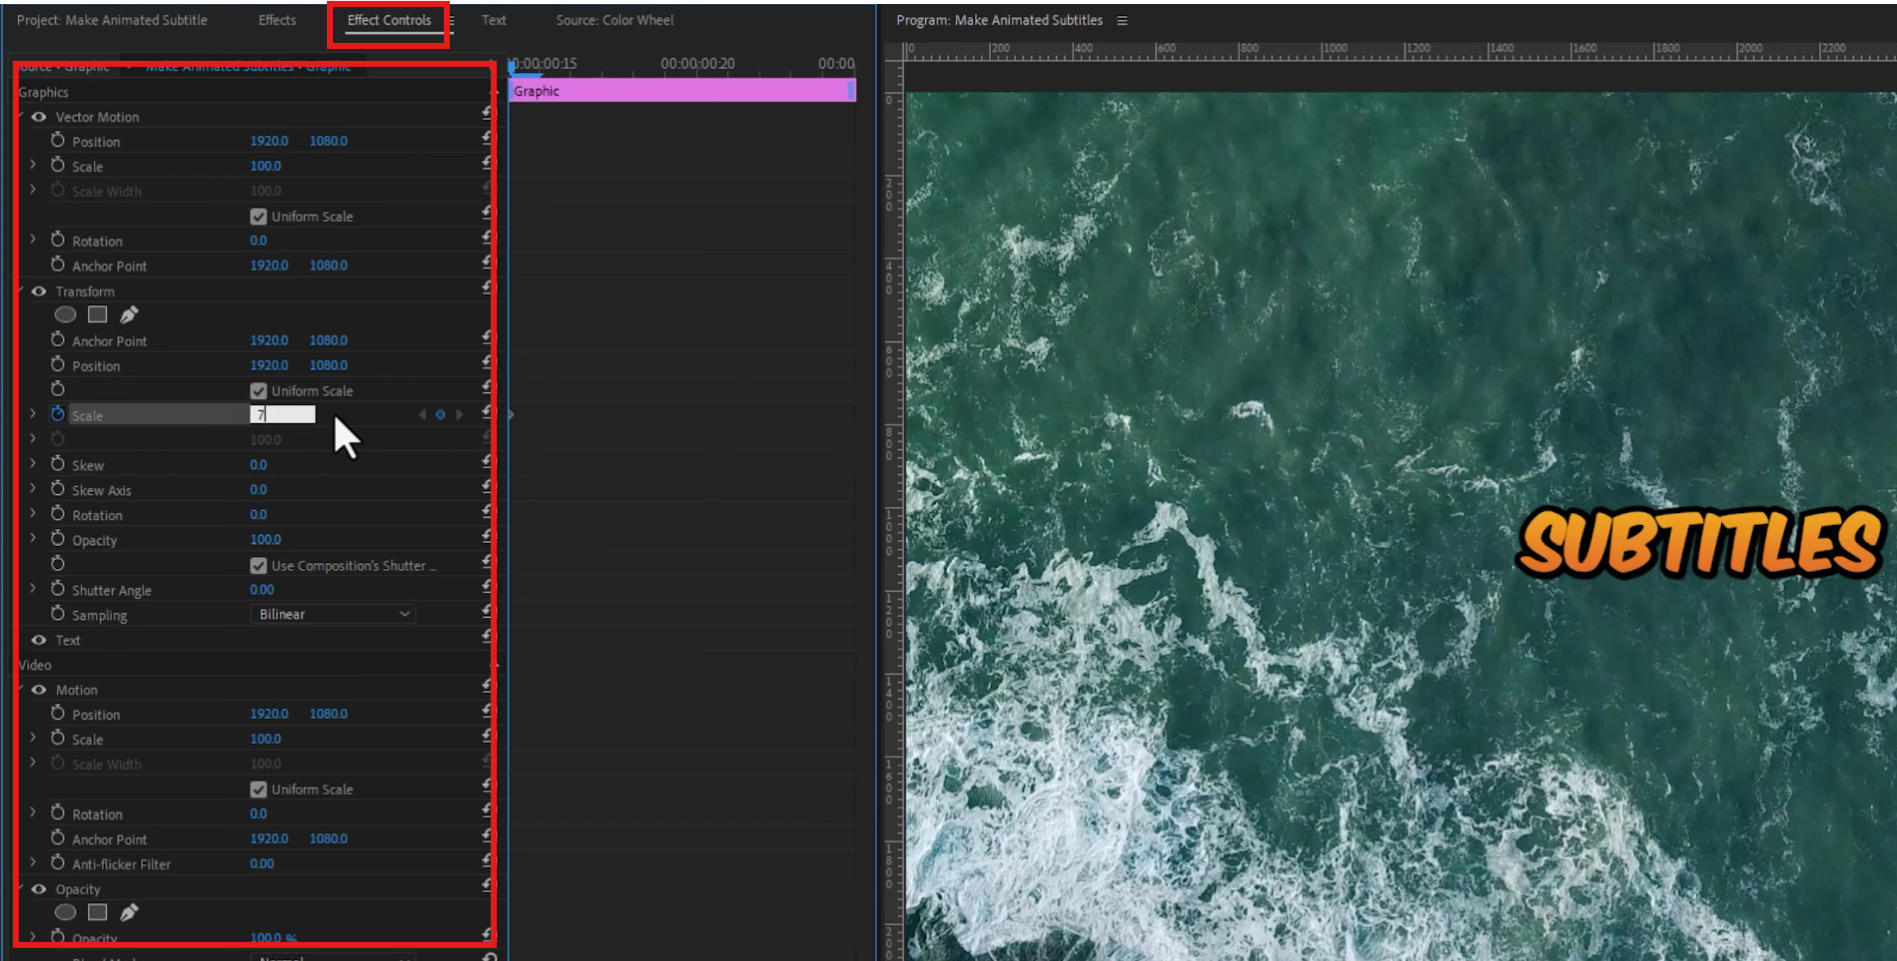Viewport: 1897px width, 961px height.
Task: Click the add keyframe diamond for Scale
Action: [x=440, y=414]
